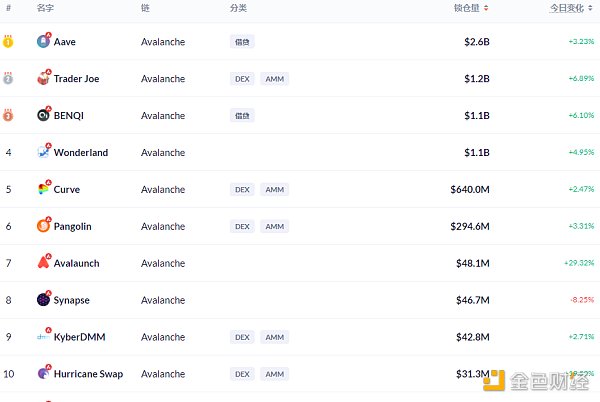
Task: Sort by the 锁仓量 column arrow
Action: pyautogui.click(x=486, y=8)
